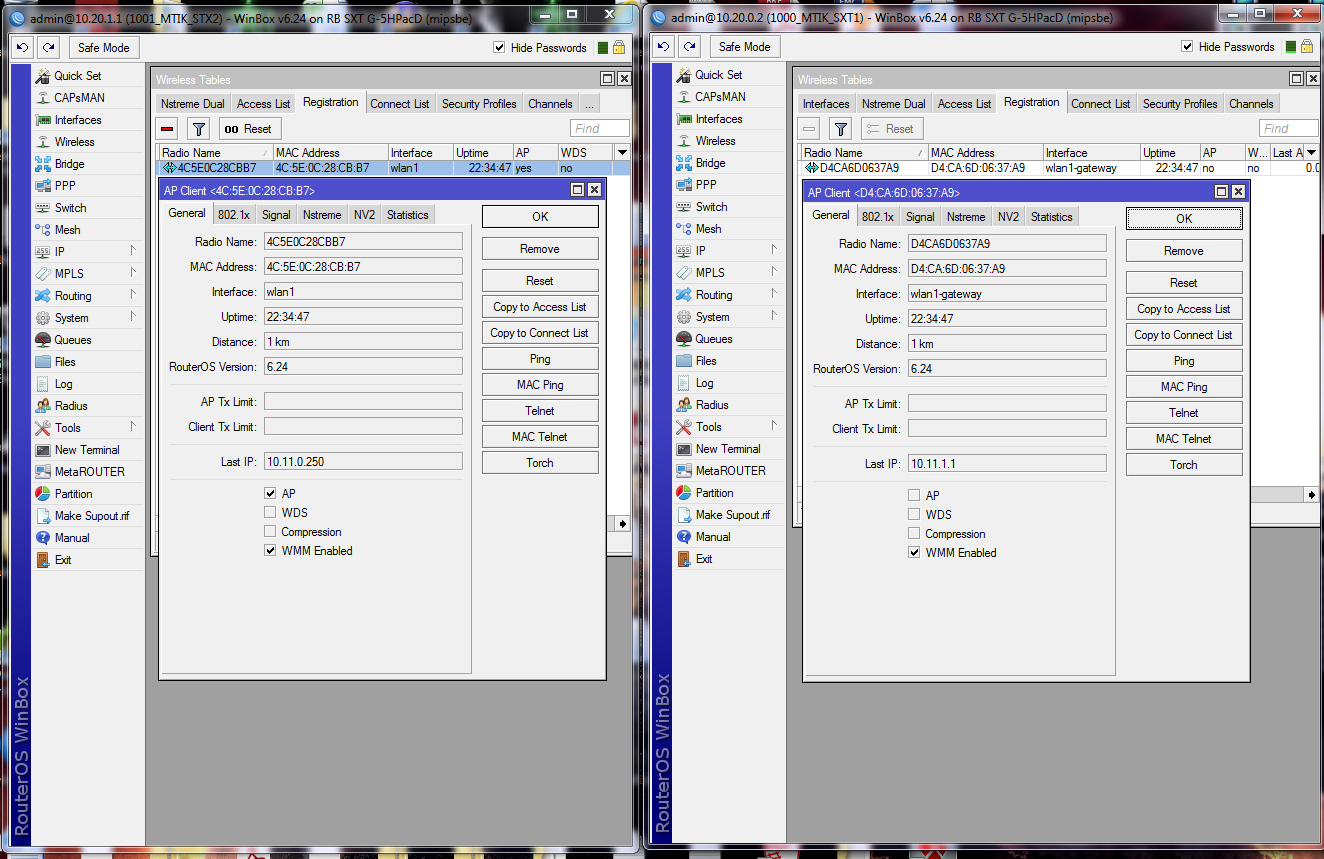This screenshot has height=859, width=1324.
Task: Click red minus remove icon in left Registration tab
Action: (x=168, y=129)
